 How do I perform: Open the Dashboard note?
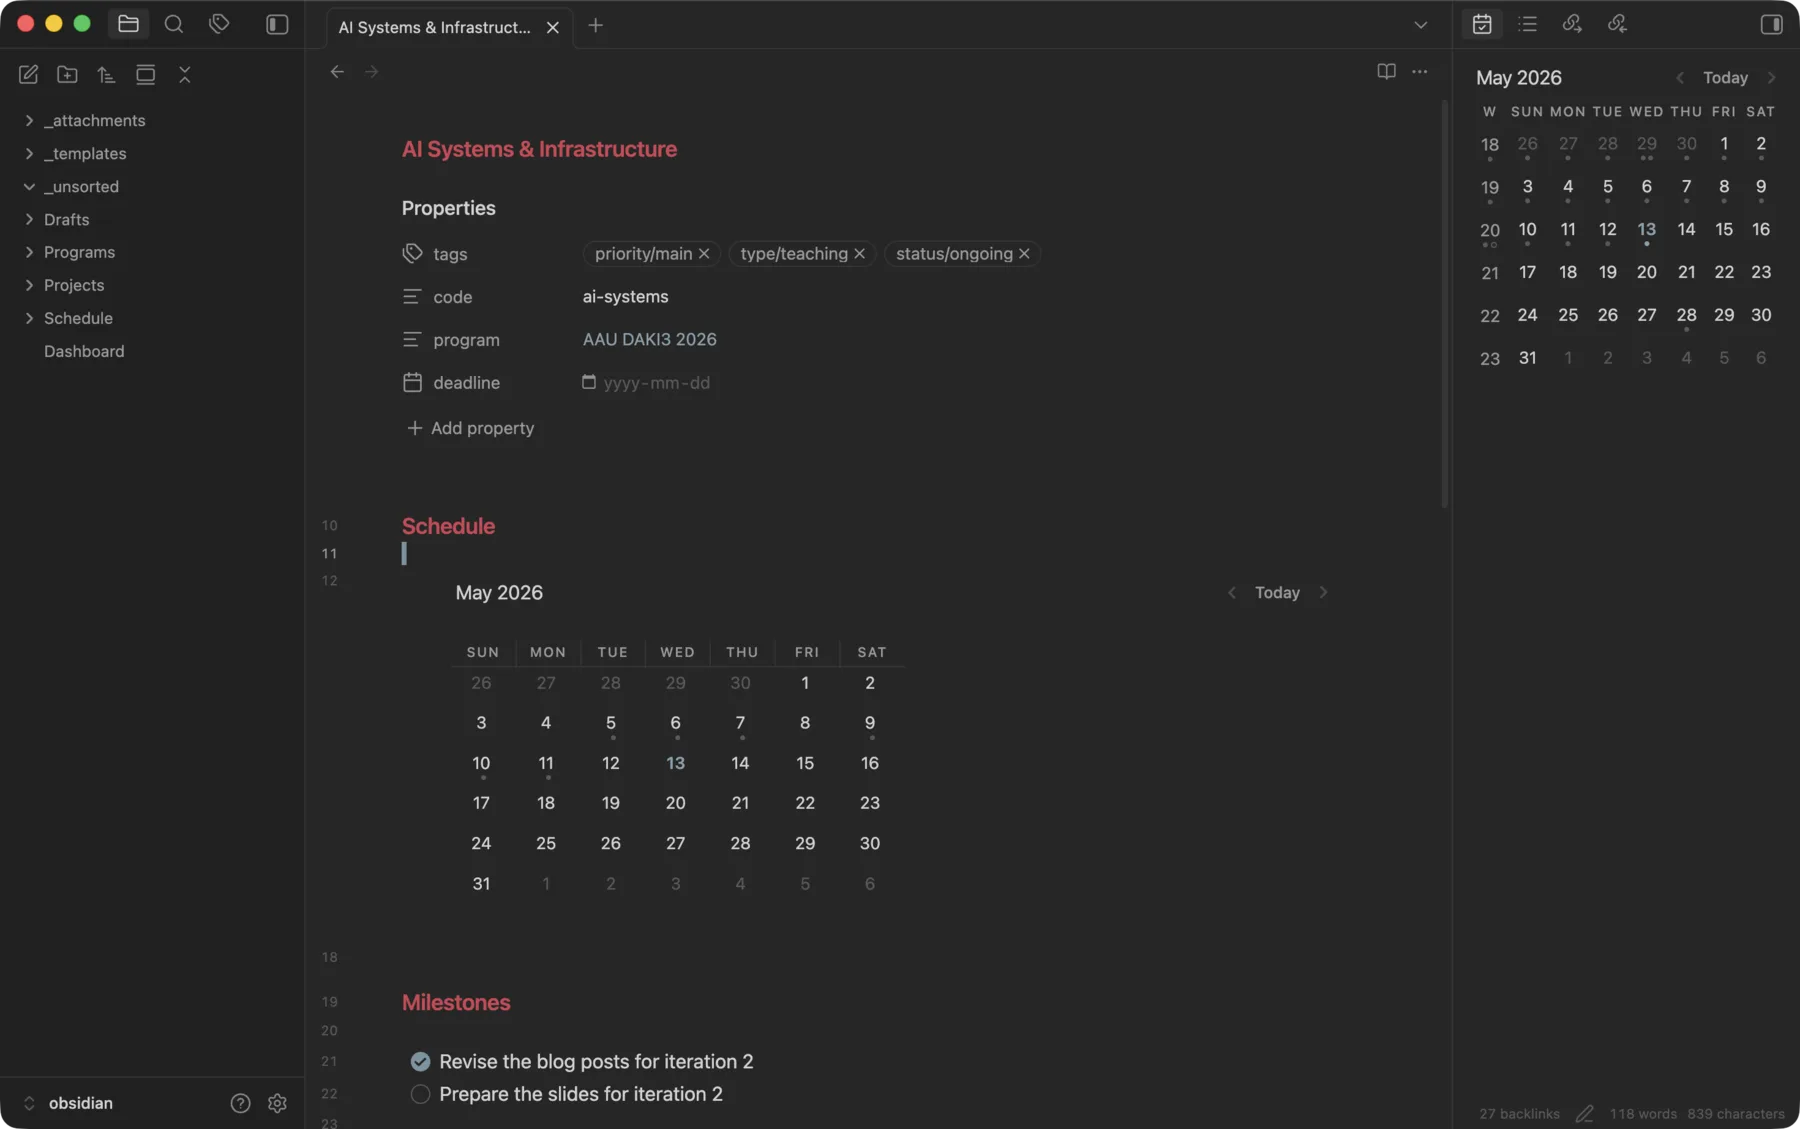pos(84,352)
